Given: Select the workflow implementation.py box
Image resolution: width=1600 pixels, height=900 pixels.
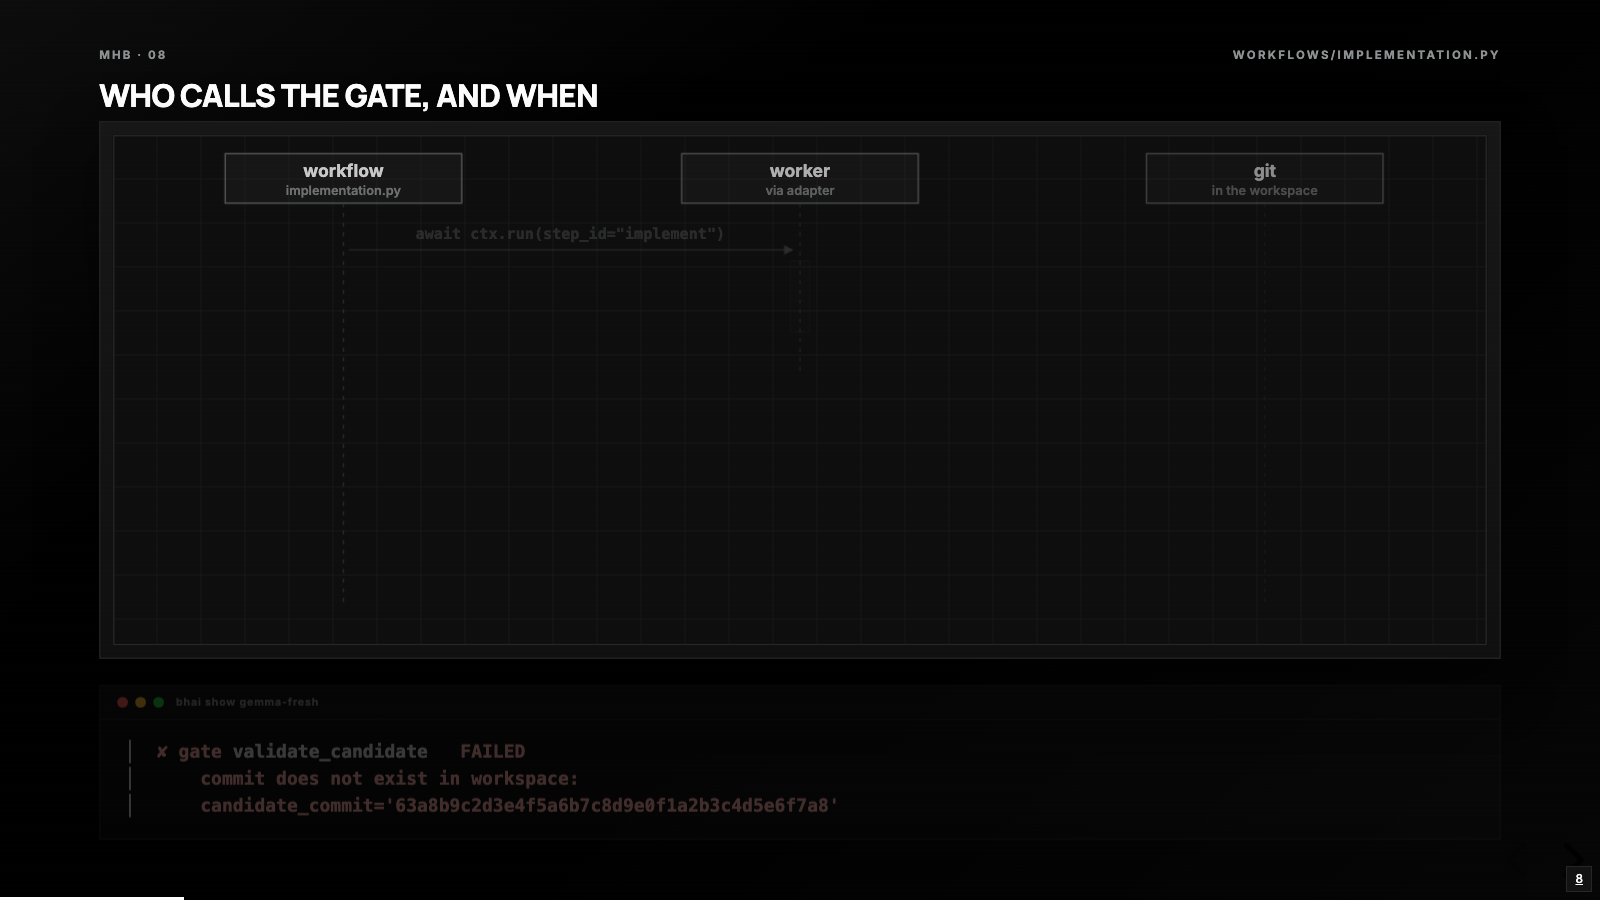Looking at the screenshot, I should (343, 178).
